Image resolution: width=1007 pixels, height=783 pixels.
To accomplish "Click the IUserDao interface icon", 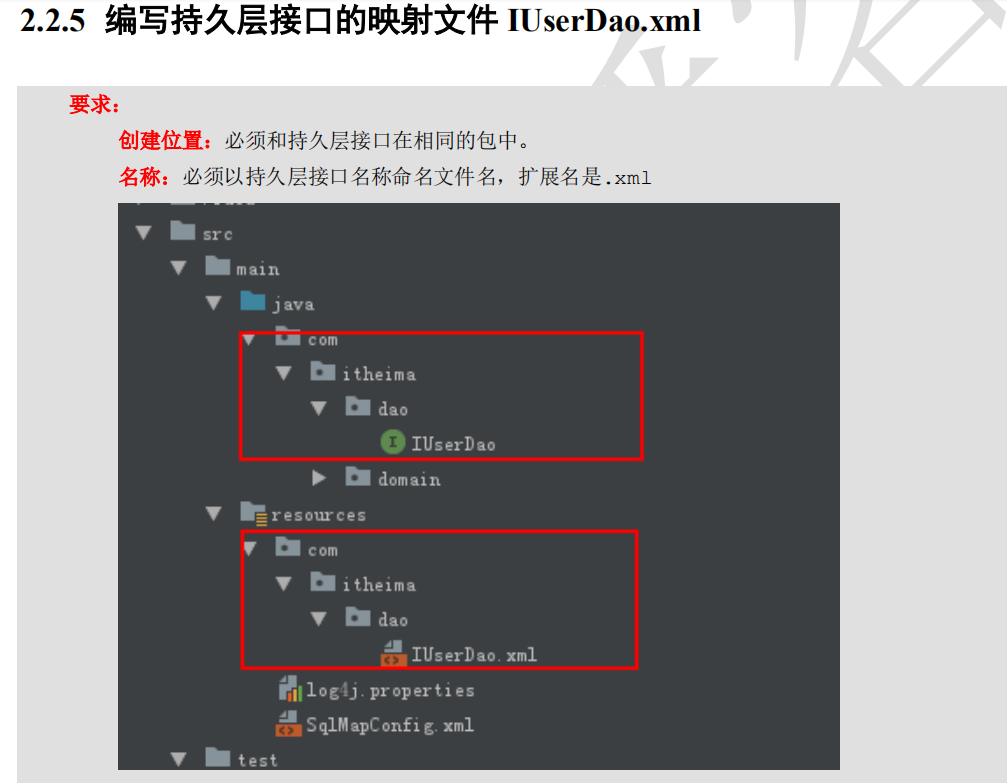I will click(392, 442).
